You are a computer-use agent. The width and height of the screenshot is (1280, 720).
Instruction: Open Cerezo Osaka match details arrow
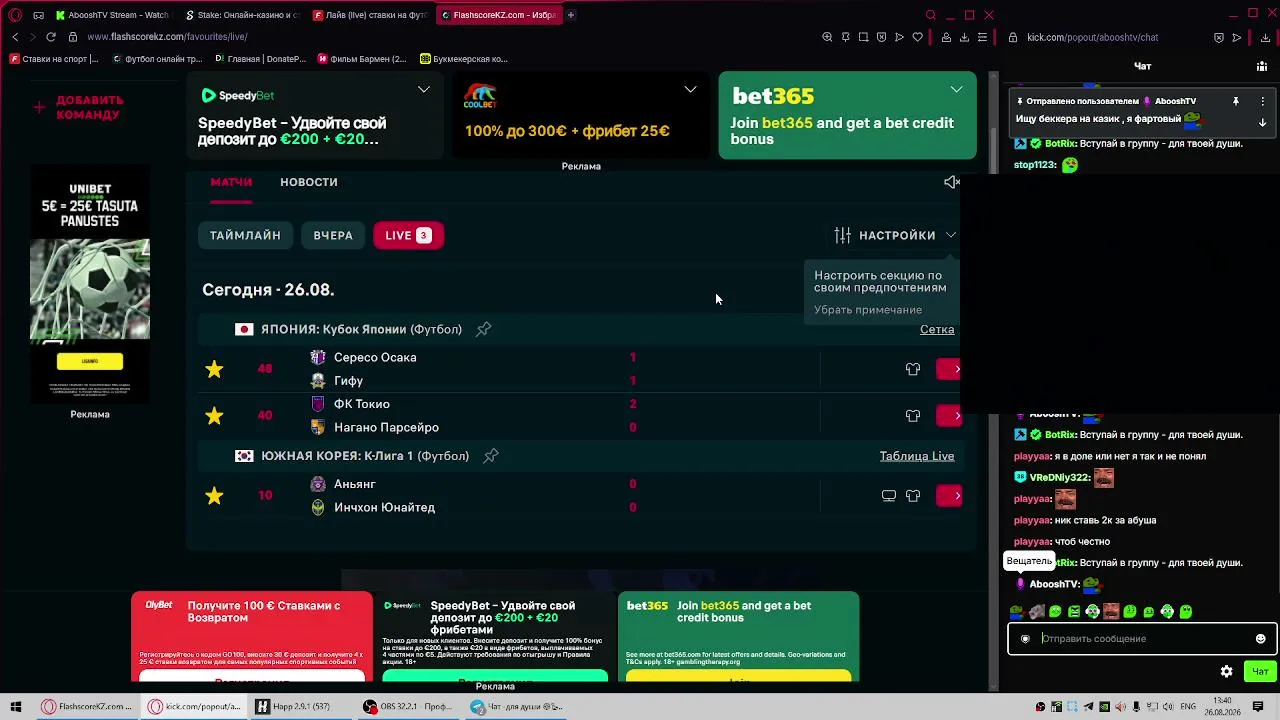[949, 369]
